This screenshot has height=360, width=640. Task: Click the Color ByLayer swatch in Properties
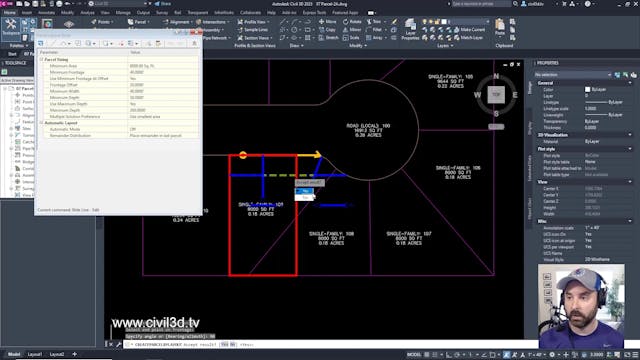pyautogui.click(x=587, y=89)
